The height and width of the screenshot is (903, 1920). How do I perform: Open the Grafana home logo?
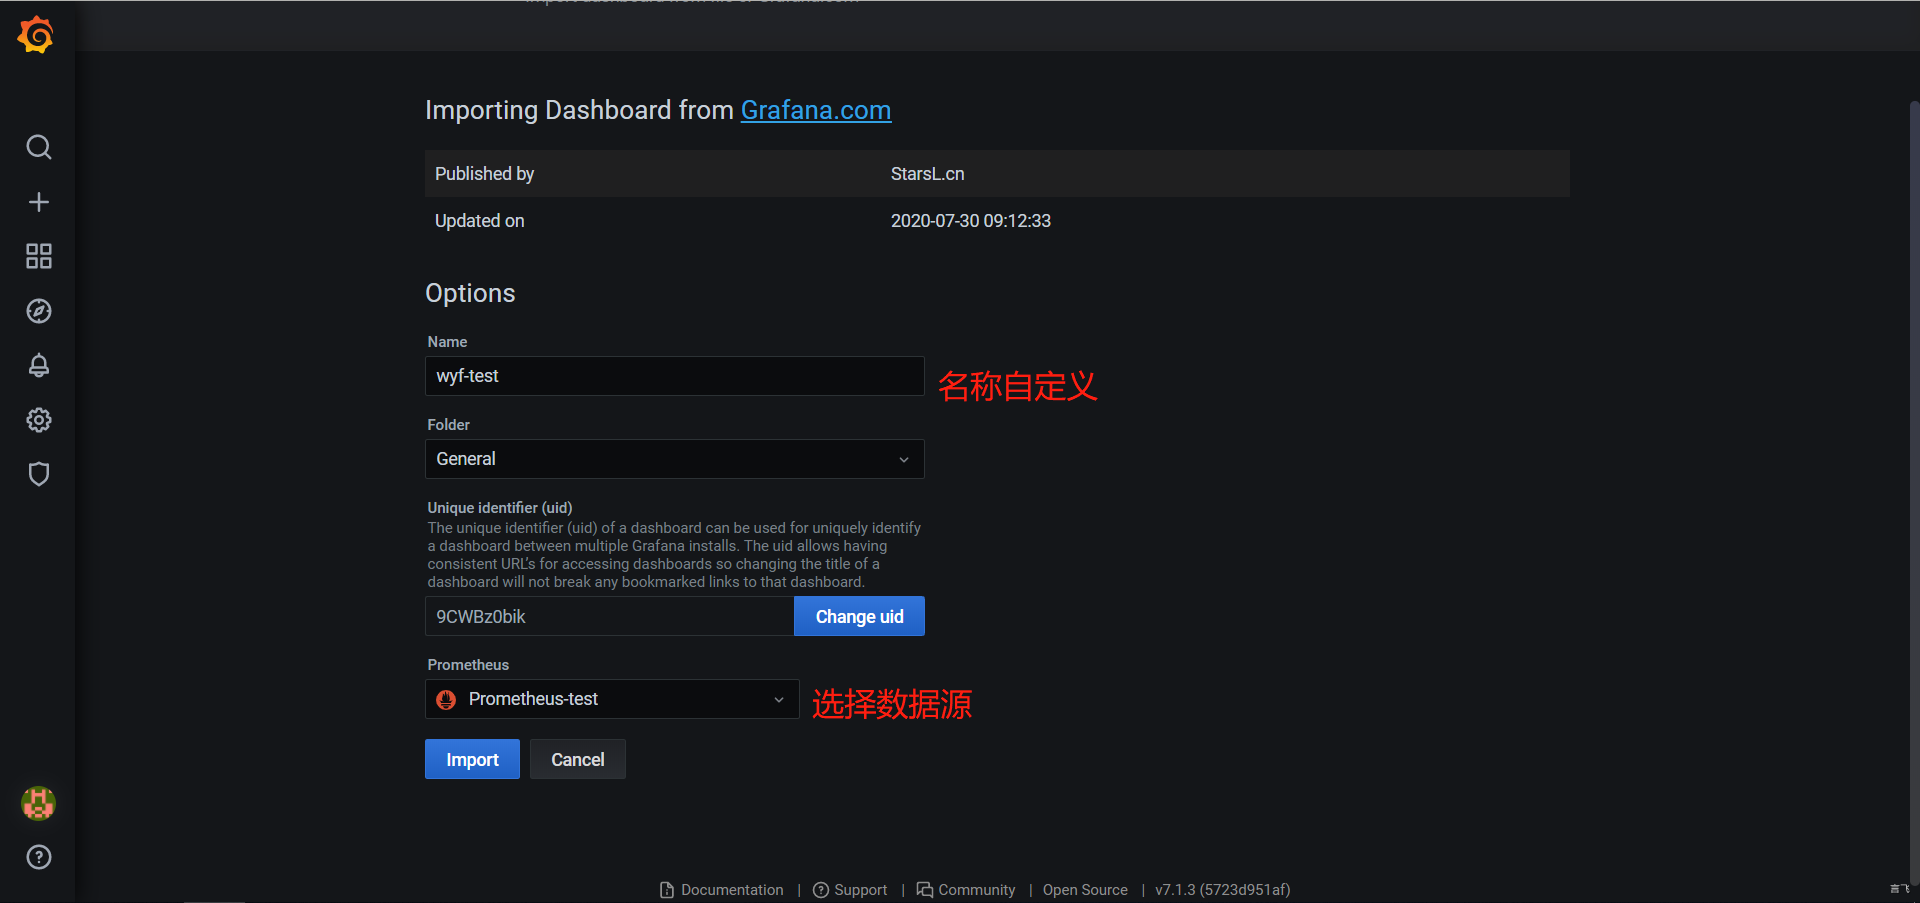[36, 35]
